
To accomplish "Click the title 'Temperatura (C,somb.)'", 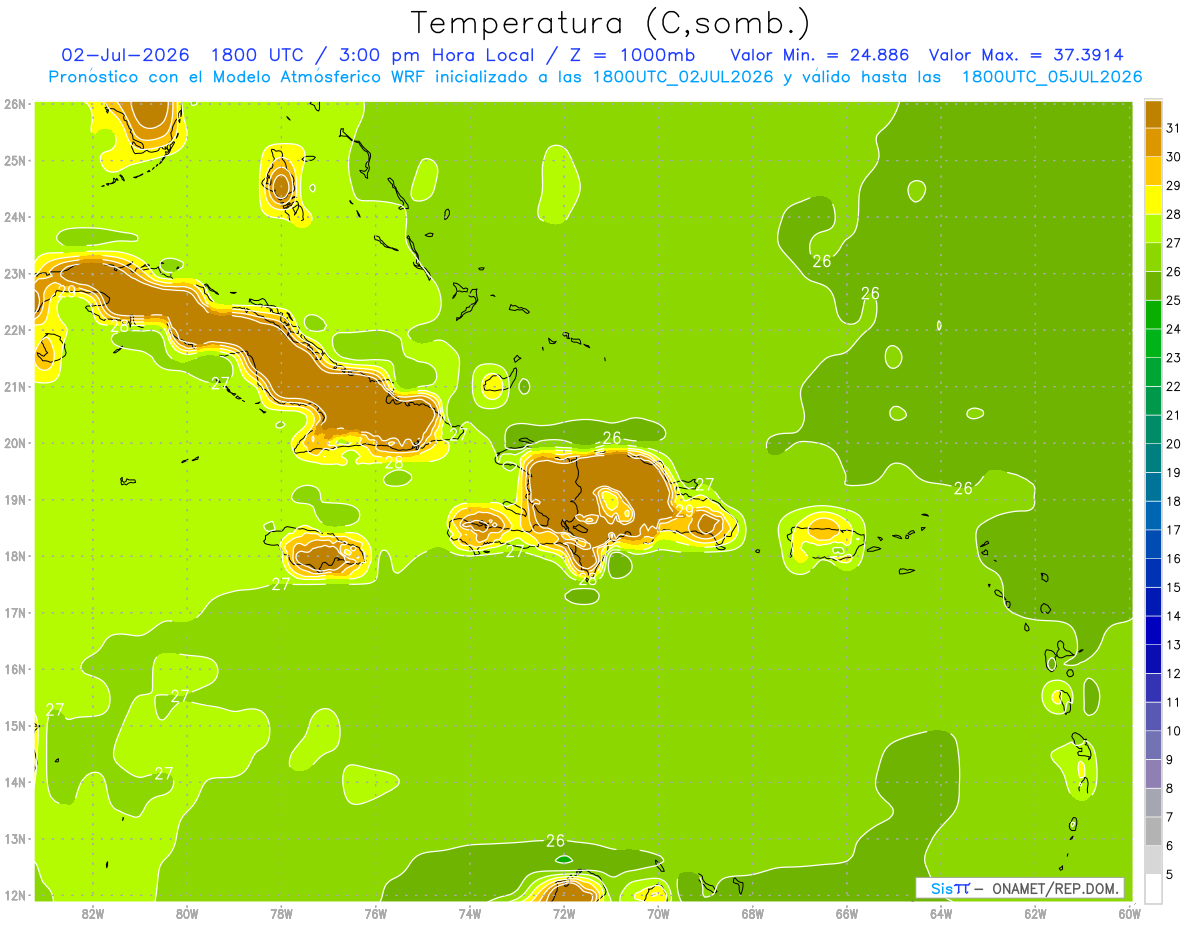I will tap(610, 23).
